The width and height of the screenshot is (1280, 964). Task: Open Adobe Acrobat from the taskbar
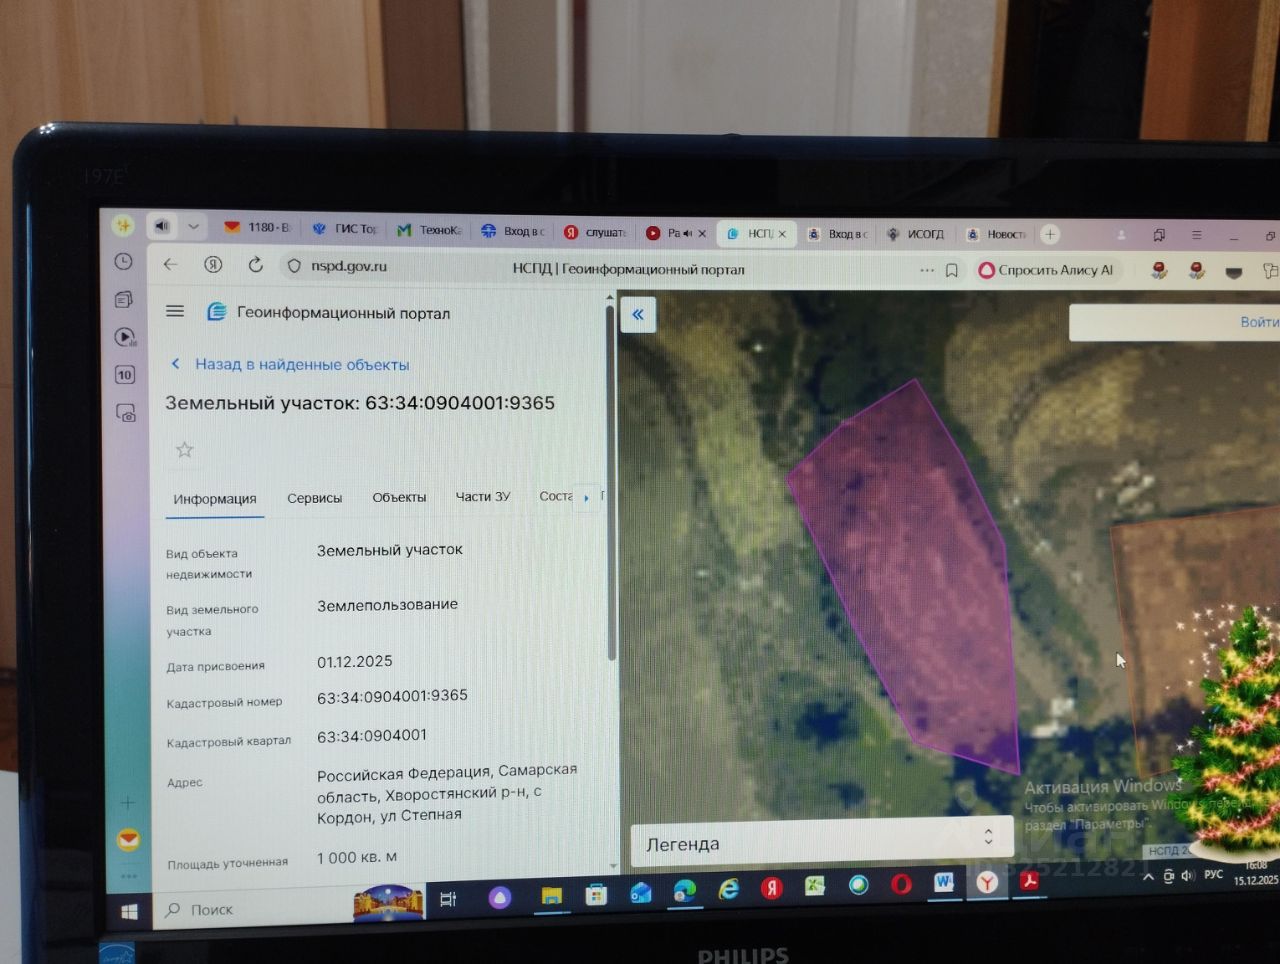(1029, 881)
